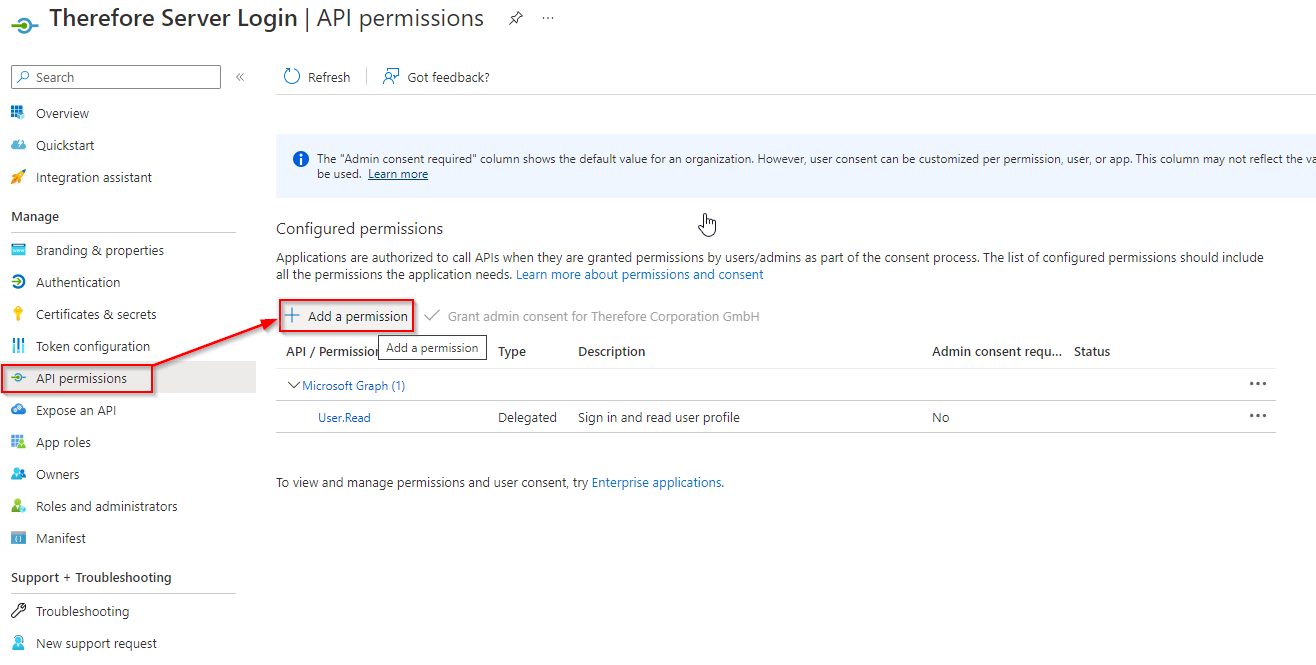
Task: Click the Certificates & secrets key icon
Action: click(18, 314)
